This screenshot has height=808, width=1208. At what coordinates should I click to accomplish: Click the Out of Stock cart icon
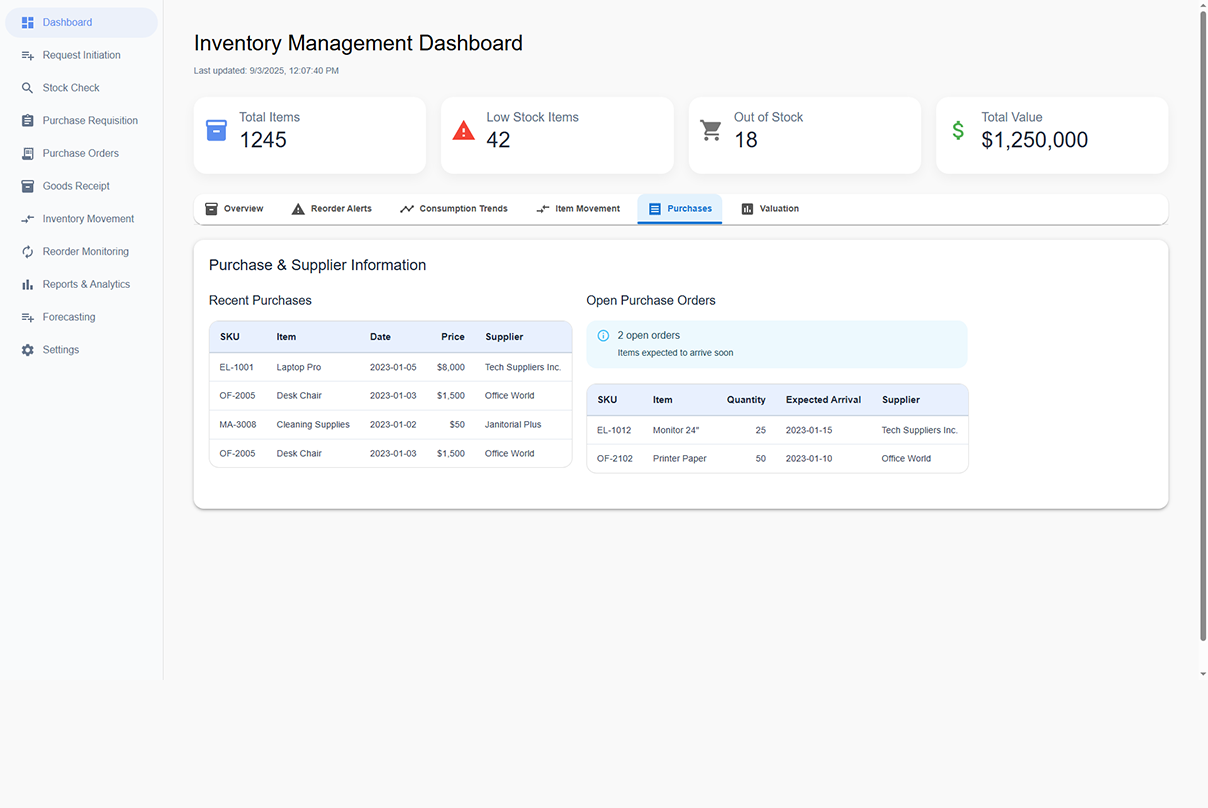[x=711, y=130]
